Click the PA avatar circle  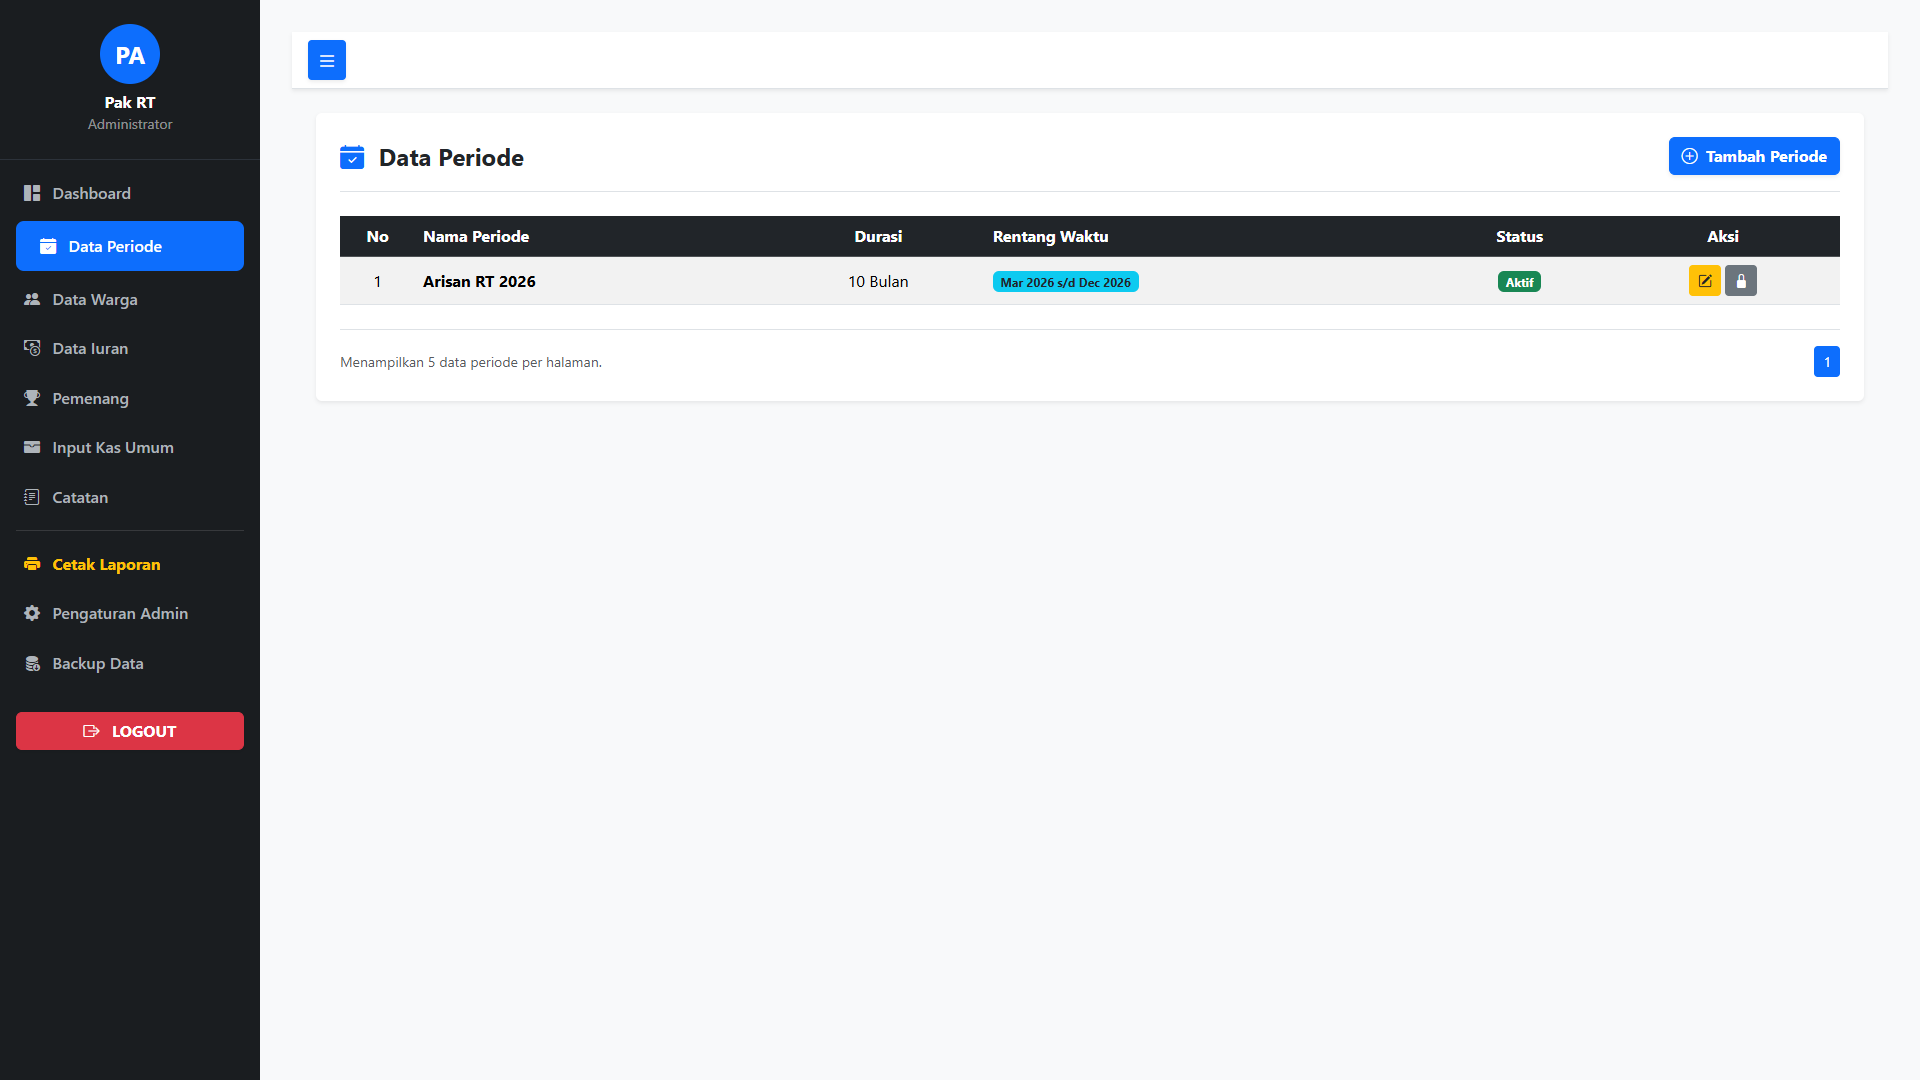tap(130, 55)
